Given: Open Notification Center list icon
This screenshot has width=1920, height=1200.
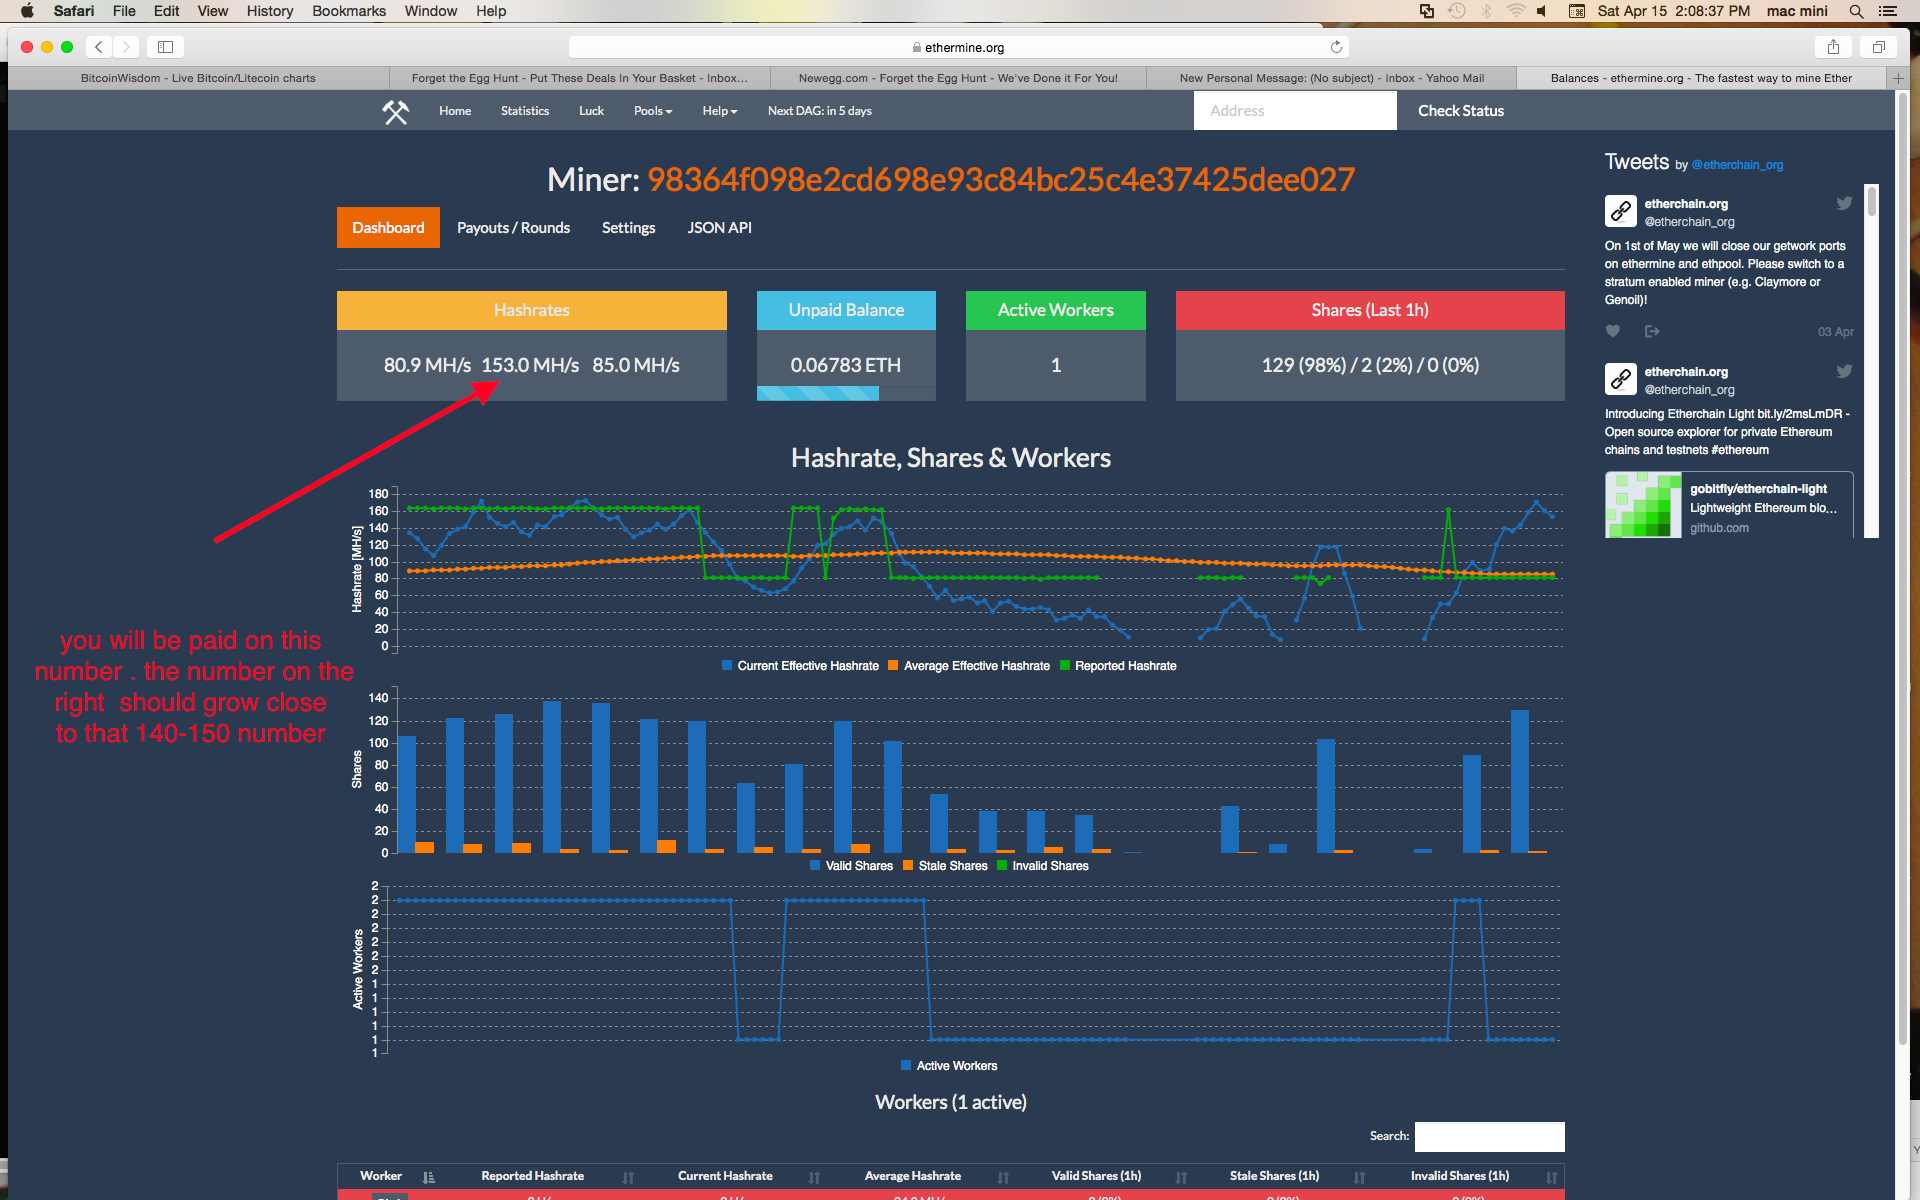Looking at the screenshot, I should pos(1888,11).
